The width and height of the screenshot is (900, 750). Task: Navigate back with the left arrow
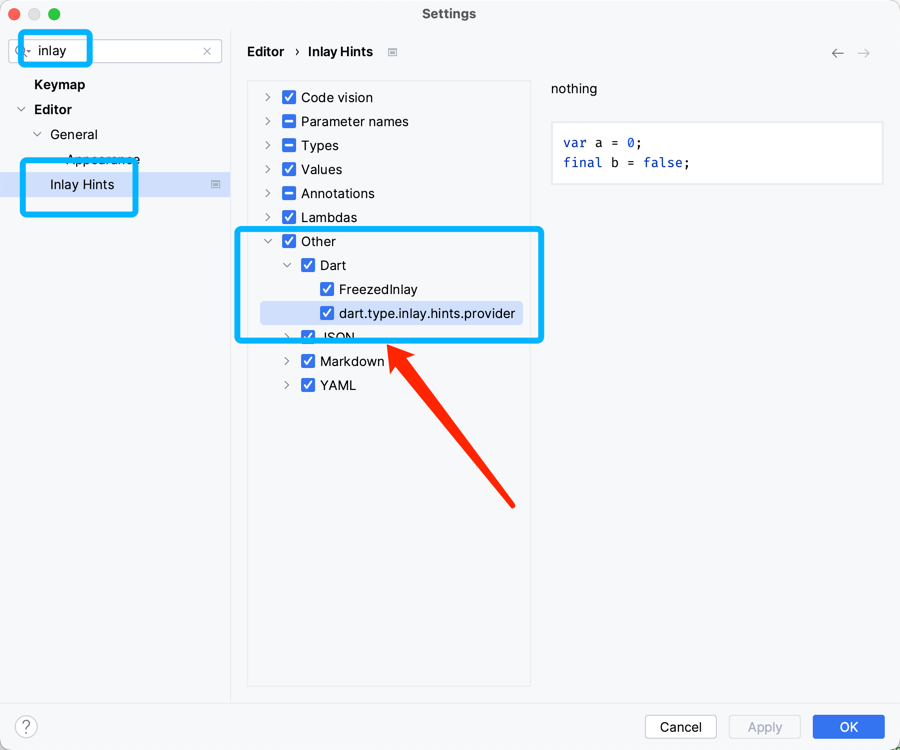(x=837, y=53)
